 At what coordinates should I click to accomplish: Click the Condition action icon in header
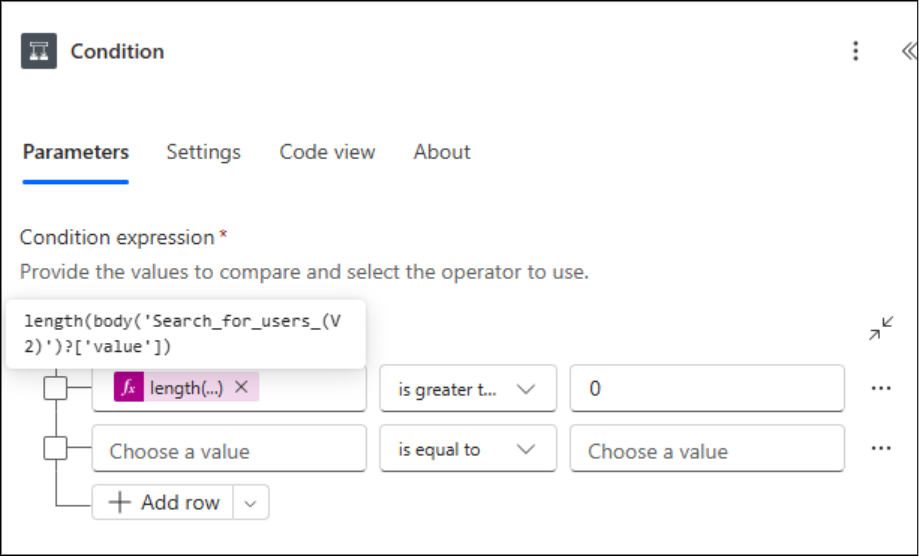coord(38,51)
